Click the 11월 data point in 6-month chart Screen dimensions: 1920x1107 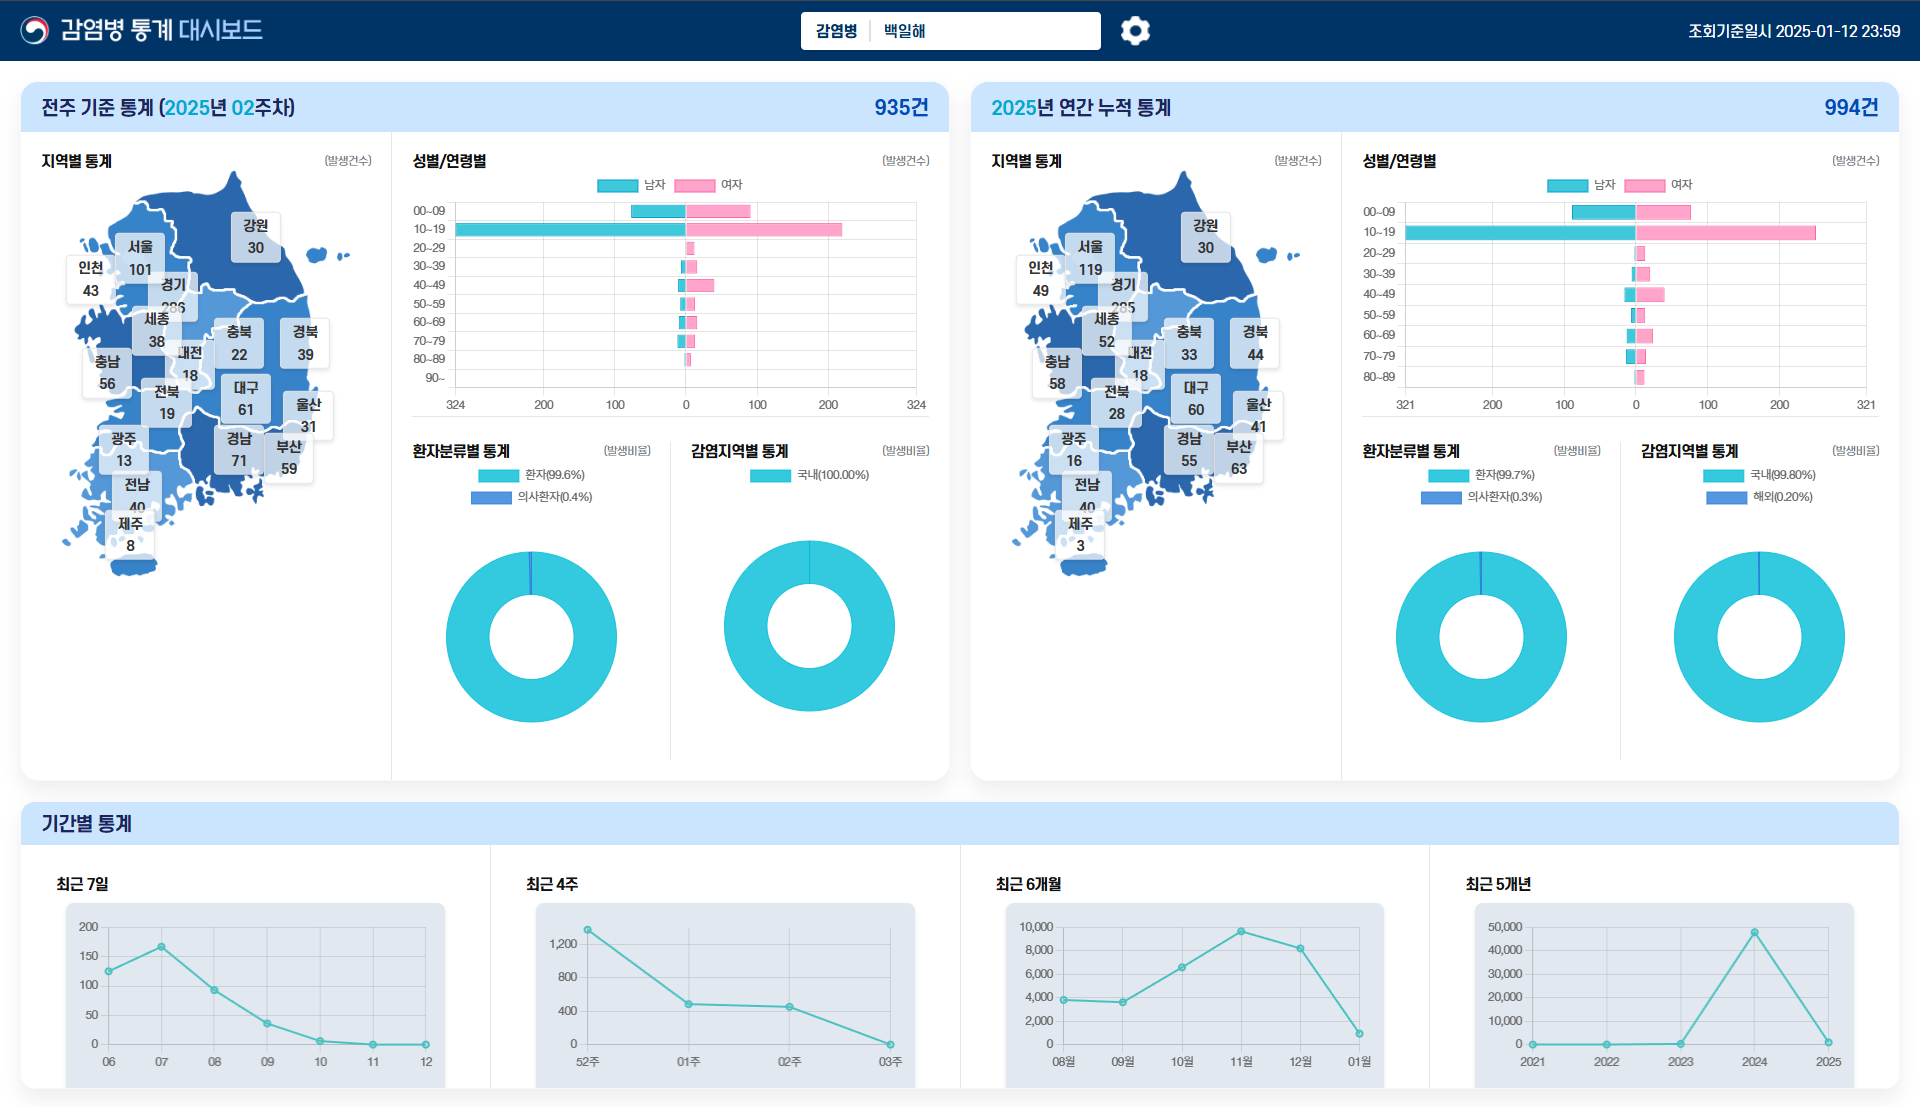[x=1241, y=932]
